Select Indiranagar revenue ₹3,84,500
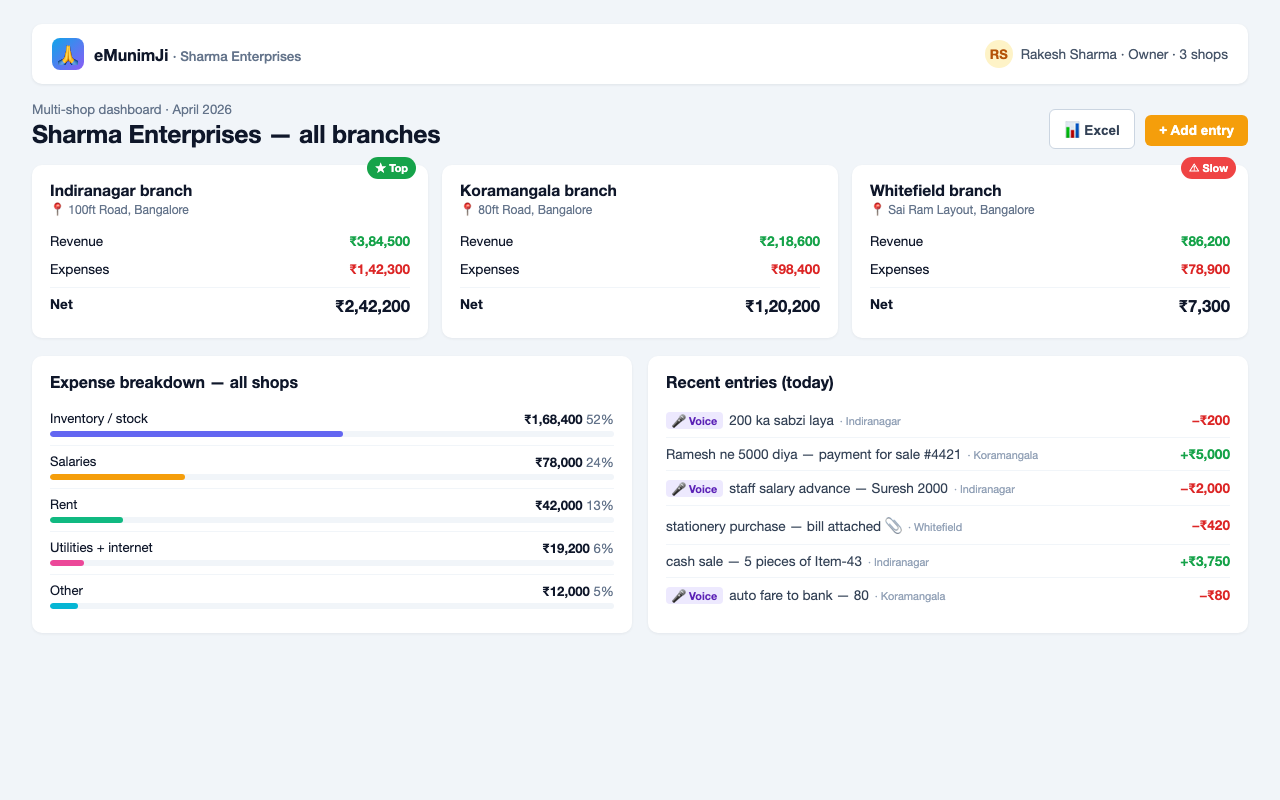This screenshot has width=1280, height=800. tap(380, 242)
